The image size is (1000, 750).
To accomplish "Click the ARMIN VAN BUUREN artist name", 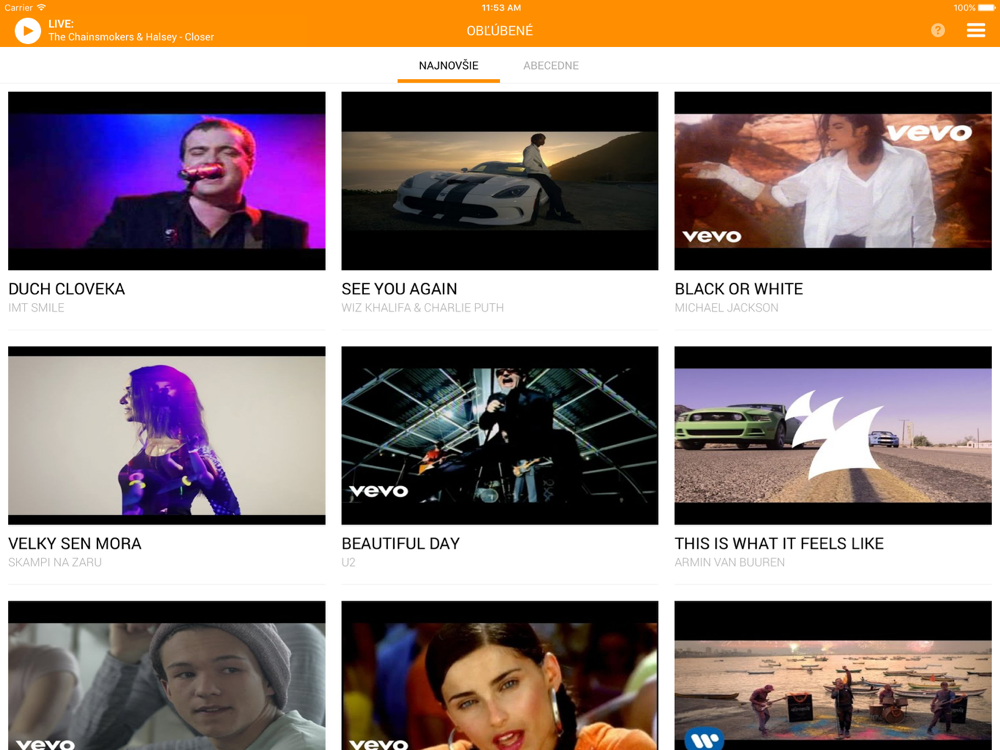I will [730, 562].
